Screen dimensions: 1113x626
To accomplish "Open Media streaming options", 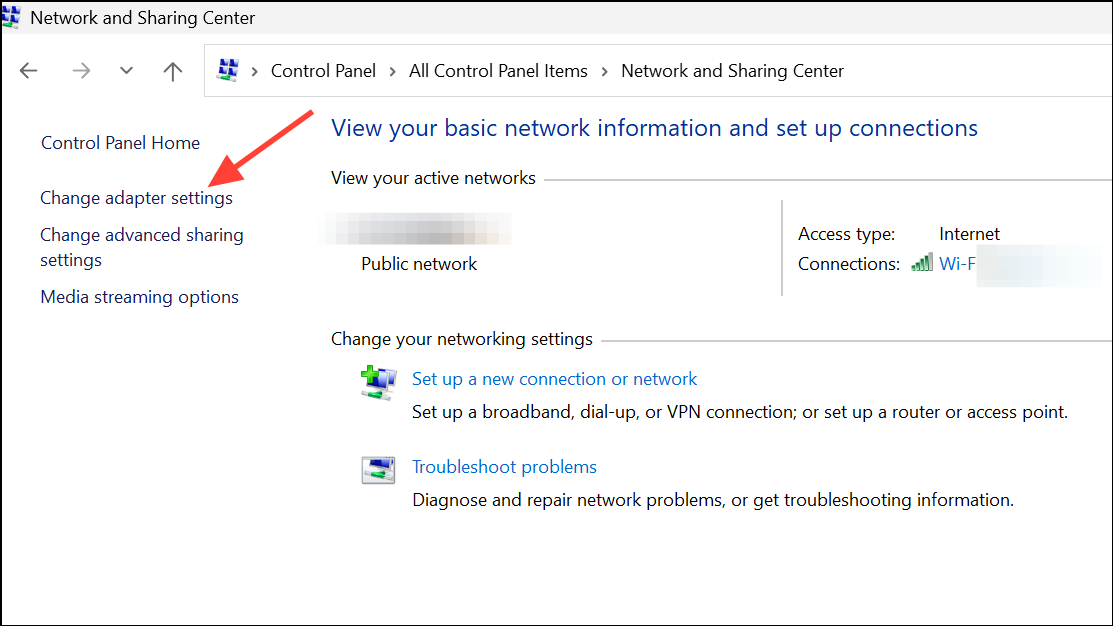I will [139, 296].
